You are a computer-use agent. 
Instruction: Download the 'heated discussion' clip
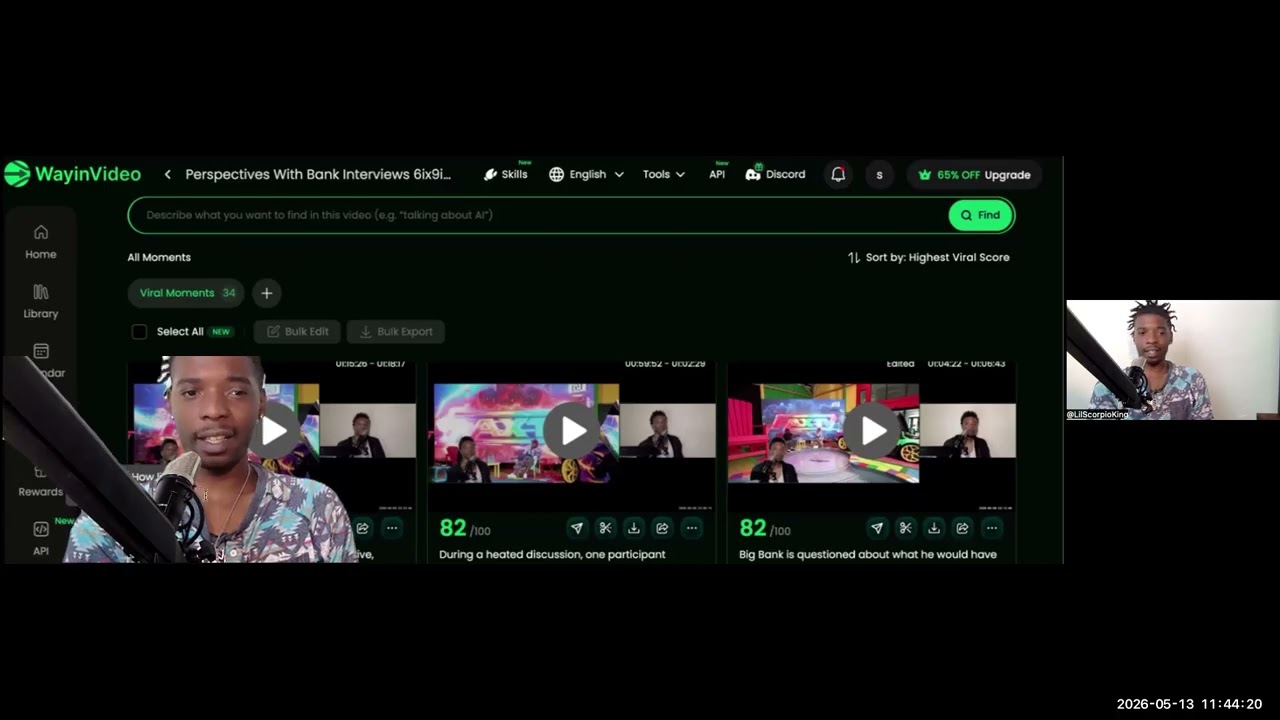(633, 528)
